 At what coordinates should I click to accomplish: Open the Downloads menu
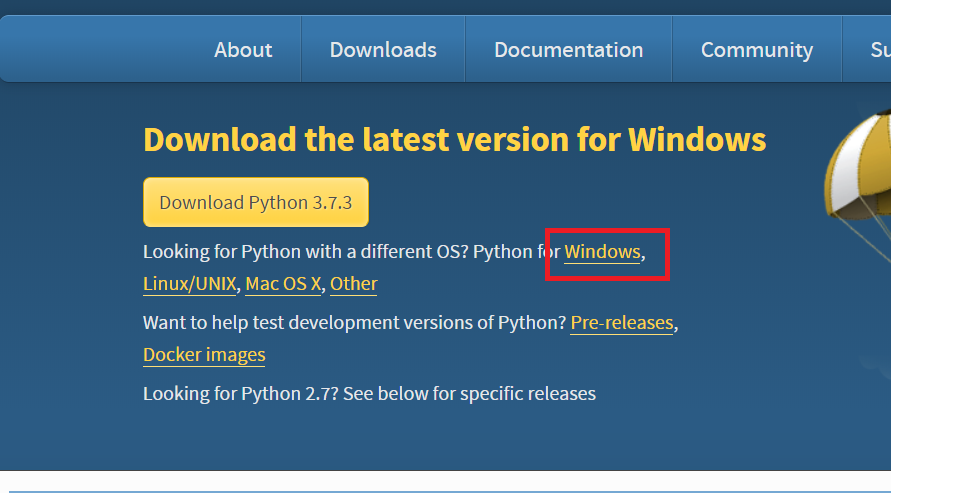coord(383,49)
